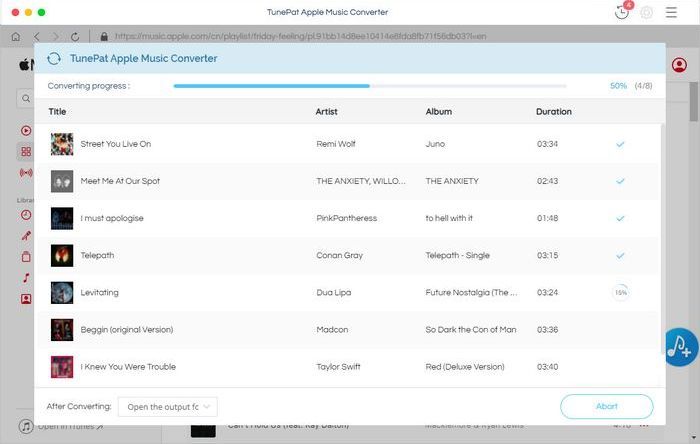Select the song title 'Levitating'

(99, 292)
